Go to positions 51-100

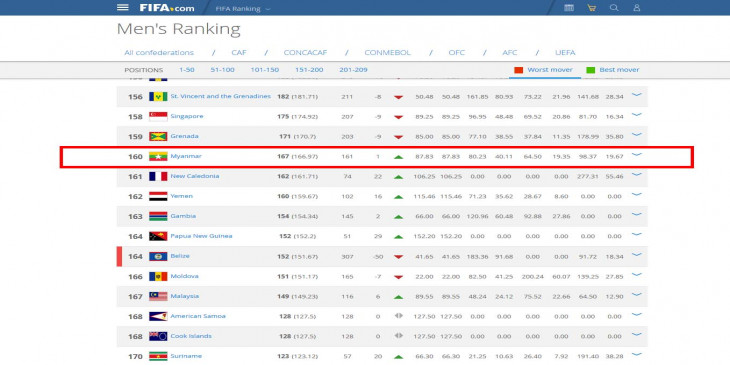tap(223, 70)
